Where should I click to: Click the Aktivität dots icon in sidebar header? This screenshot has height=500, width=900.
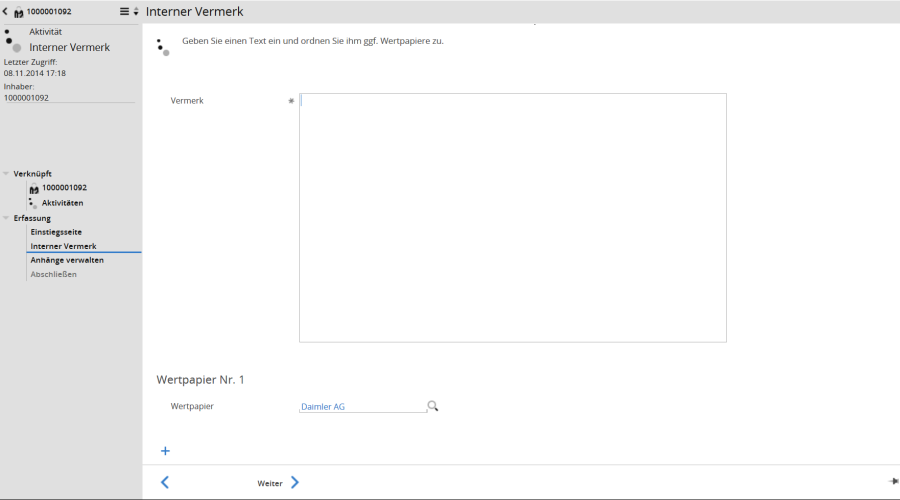[12, 40]
